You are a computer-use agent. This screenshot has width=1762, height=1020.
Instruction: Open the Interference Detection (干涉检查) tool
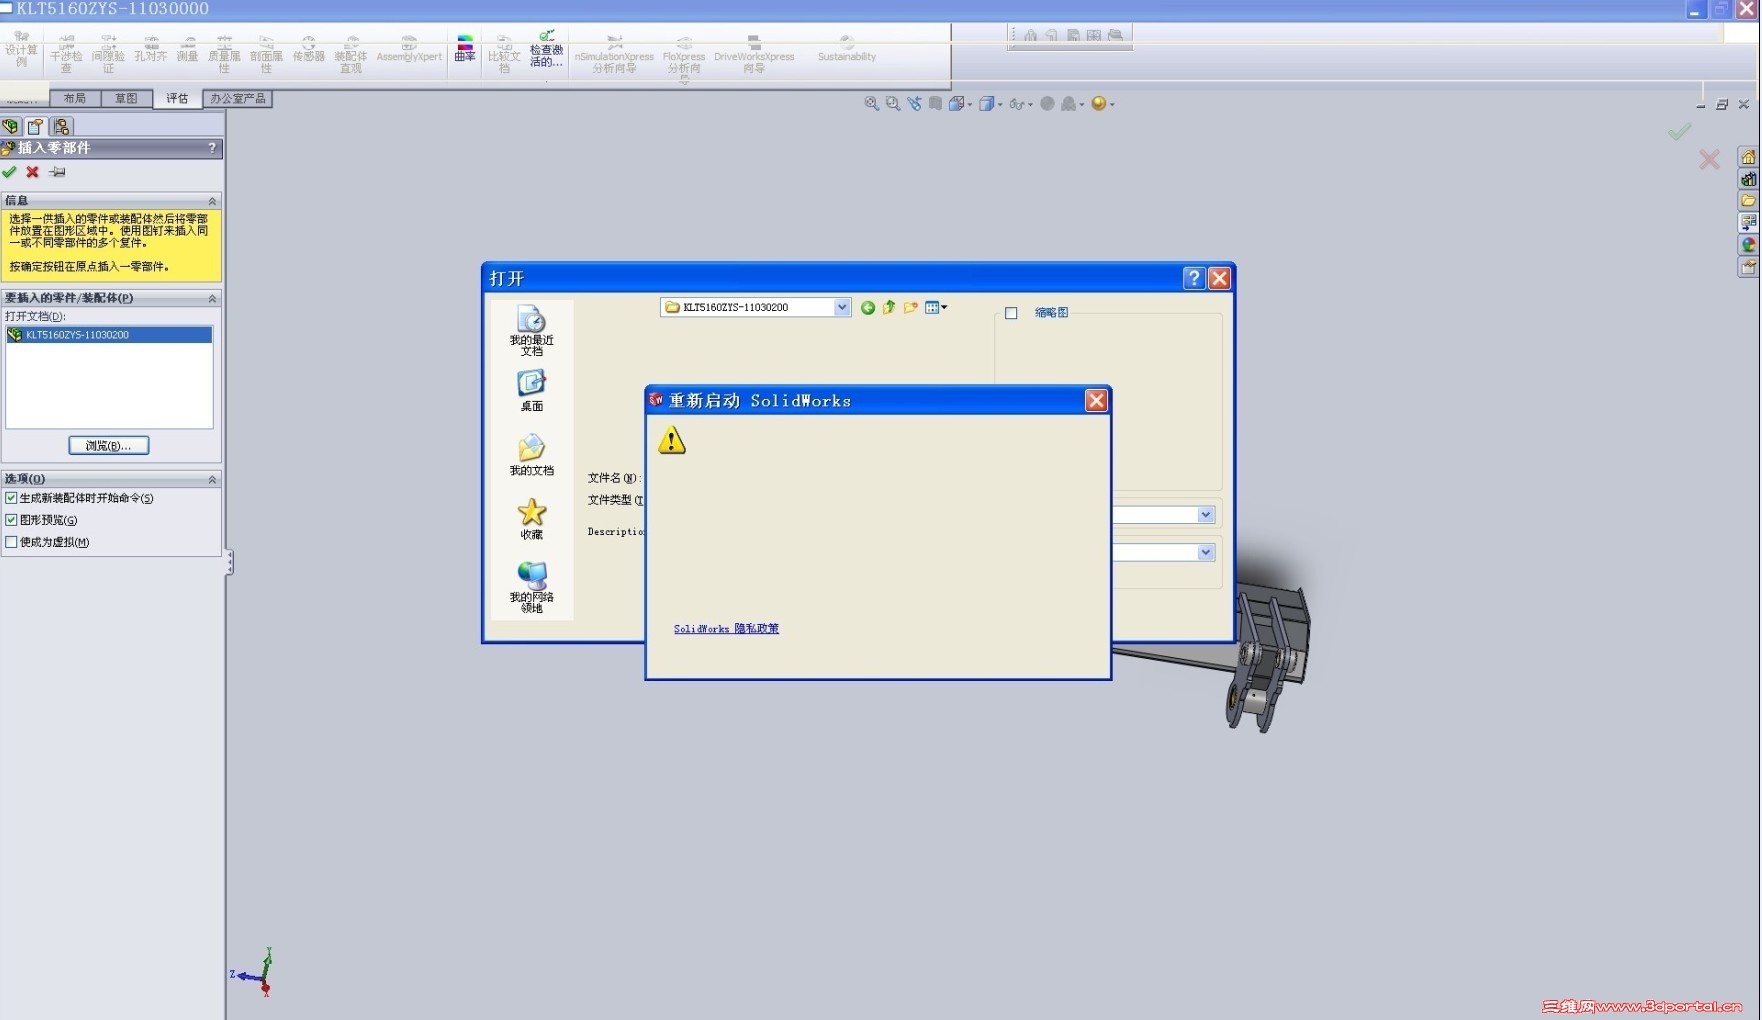coord(66,55)
